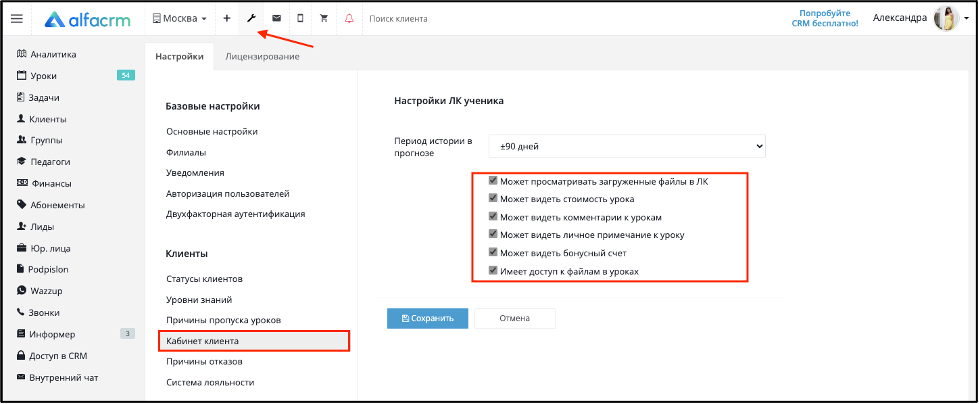Expand the Москва branch dropdown
The image size is (979, 404).
point(180,18)
